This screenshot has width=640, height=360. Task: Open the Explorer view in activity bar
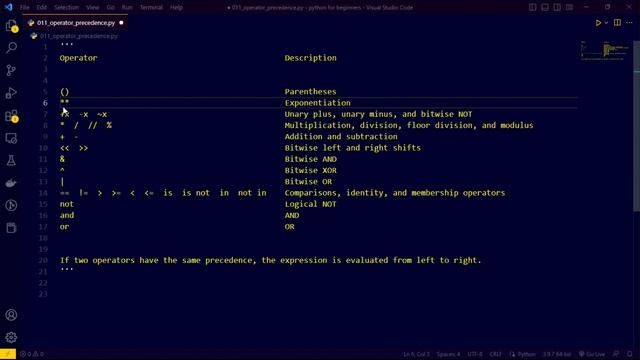click(x=11, y=26)
